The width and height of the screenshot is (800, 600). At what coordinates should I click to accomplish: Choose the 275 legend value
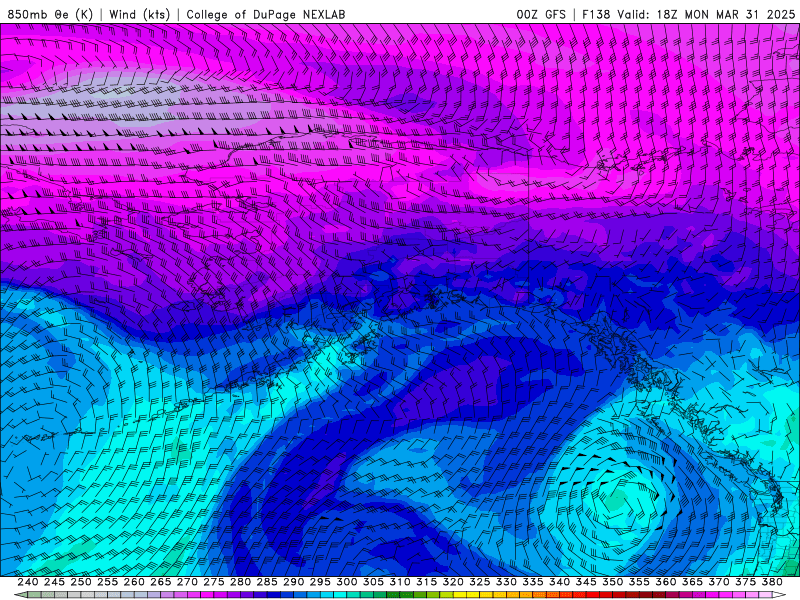pyautogui.click(x=213, y=582)
